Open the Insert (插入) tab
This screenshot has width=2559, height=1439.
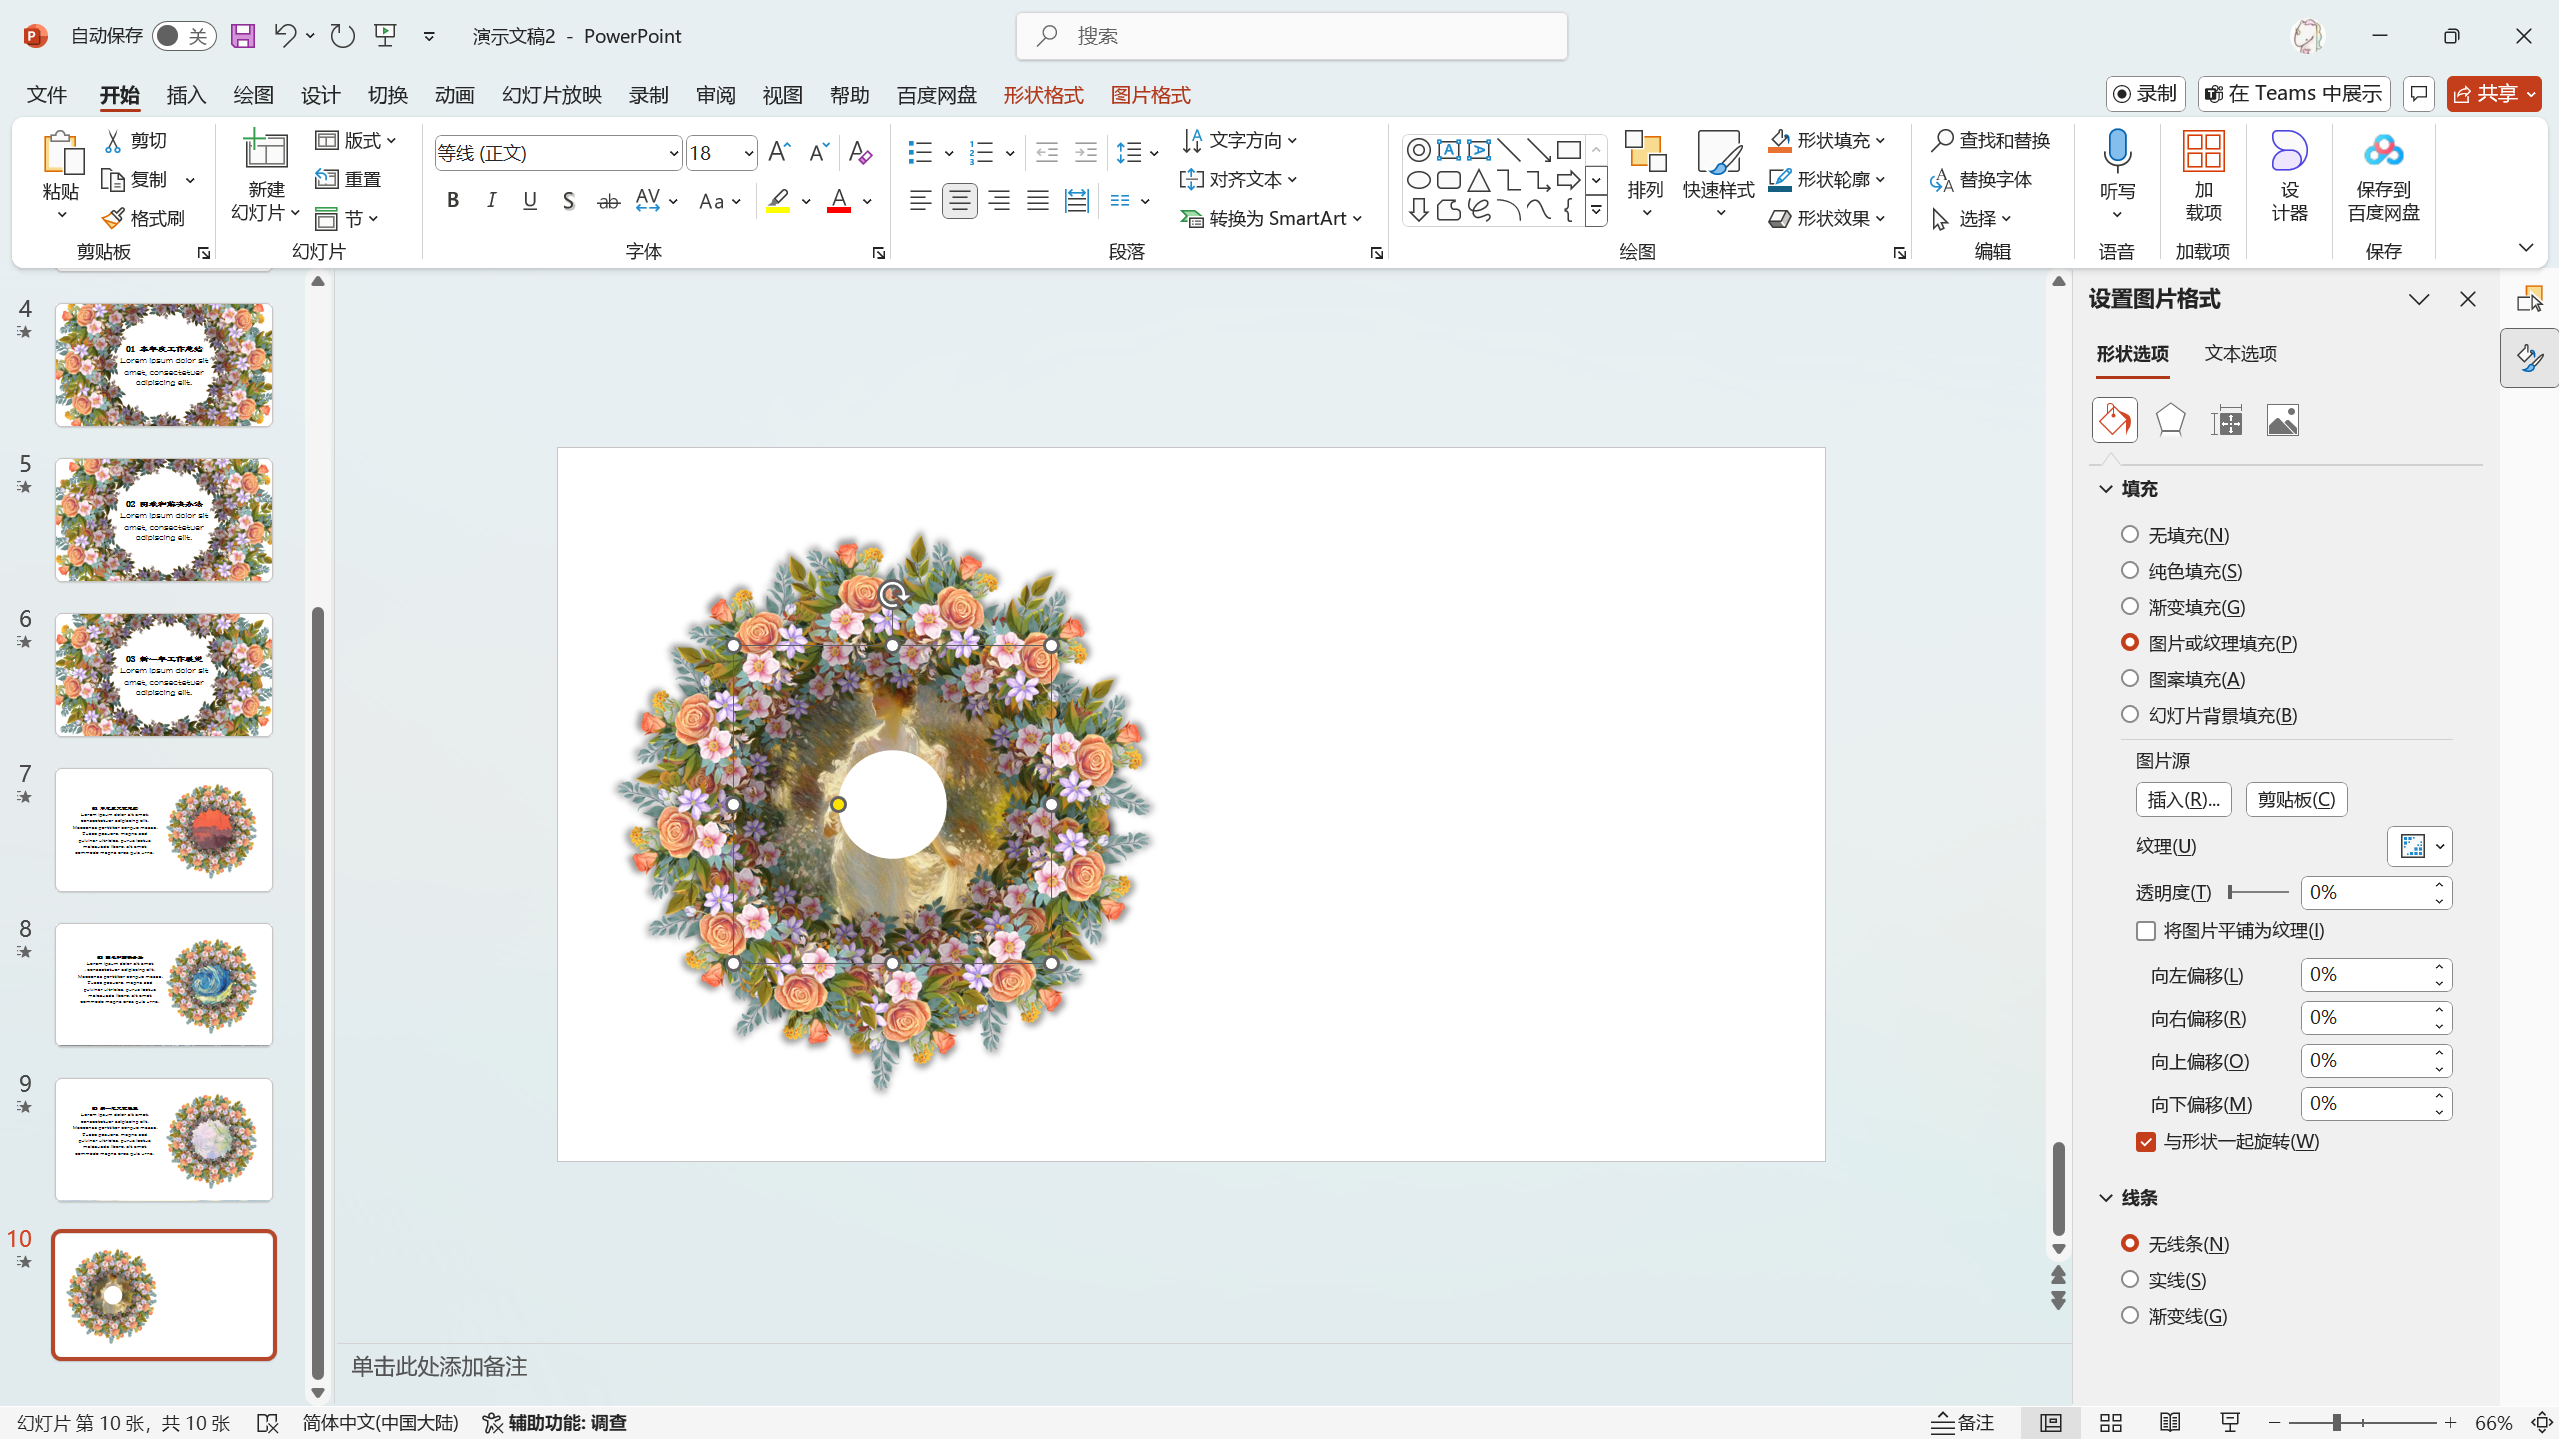point(186,95)
